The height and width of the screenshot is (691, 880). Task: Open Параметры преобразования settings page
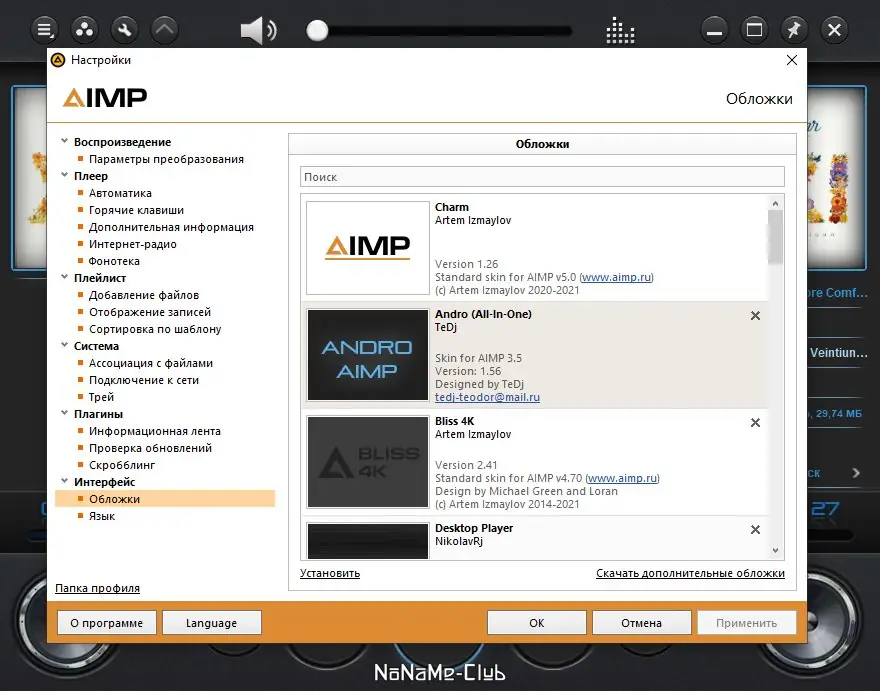pyautogui.click(x=166, y=159)
